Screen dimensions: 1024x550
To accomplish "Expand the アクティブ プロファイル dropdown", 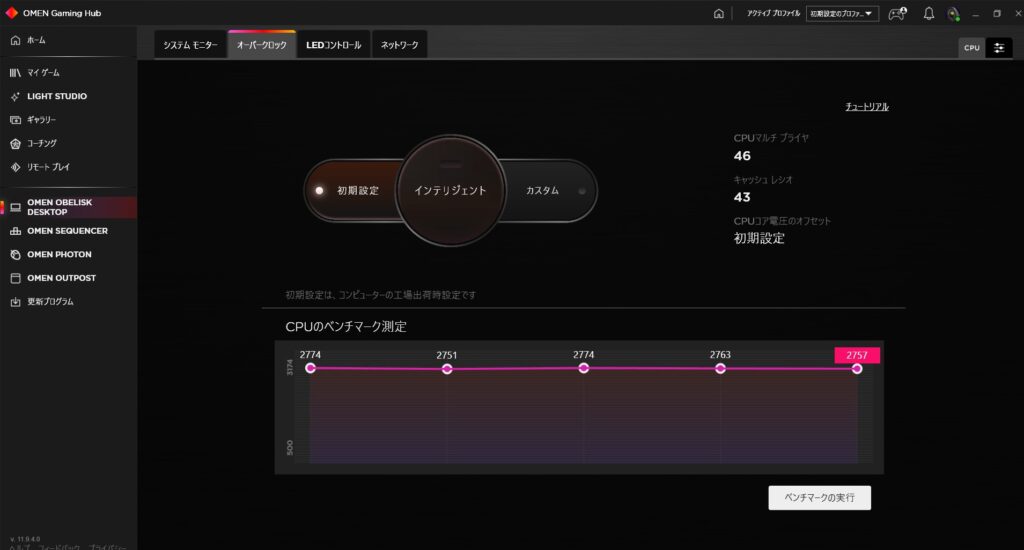I will (842, 14).
